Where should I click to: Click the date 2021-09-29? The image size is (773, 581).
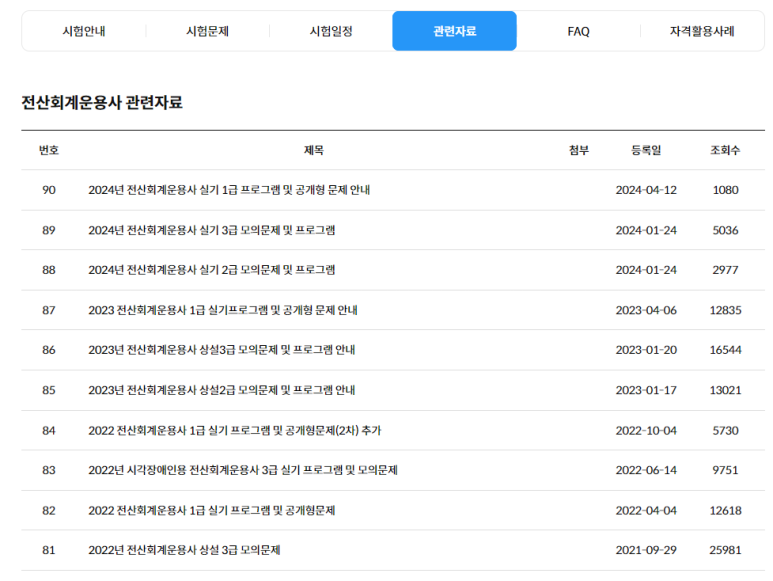click(x=646, y=550)
